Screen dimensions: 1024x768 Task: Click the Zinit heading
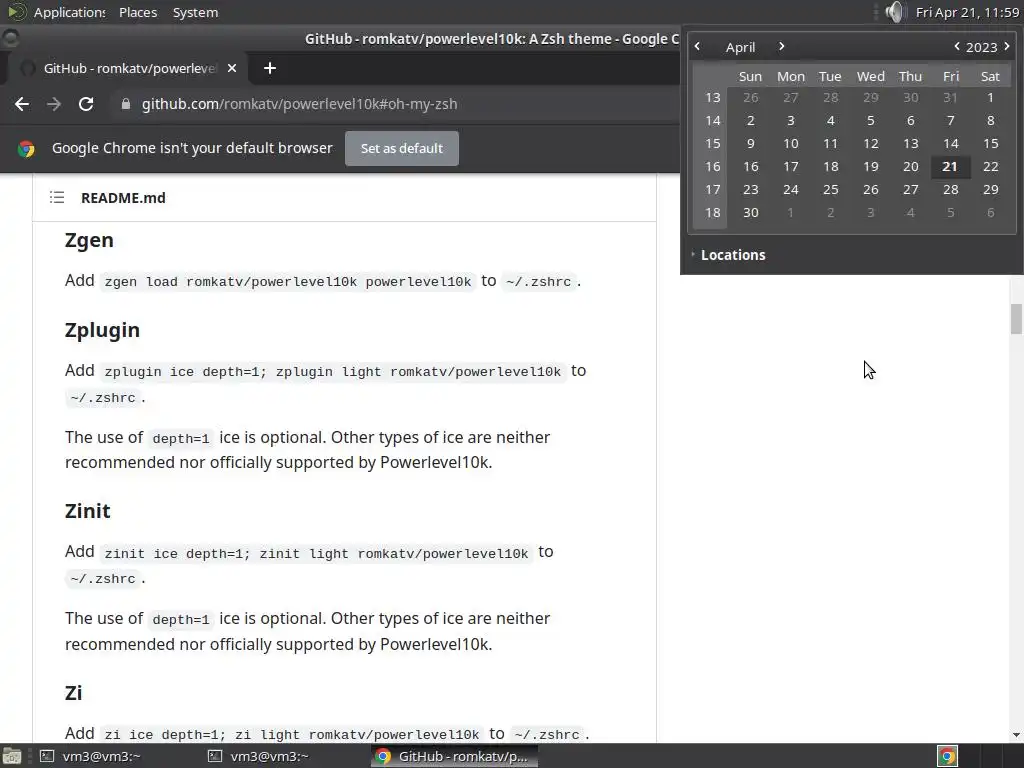88,511
